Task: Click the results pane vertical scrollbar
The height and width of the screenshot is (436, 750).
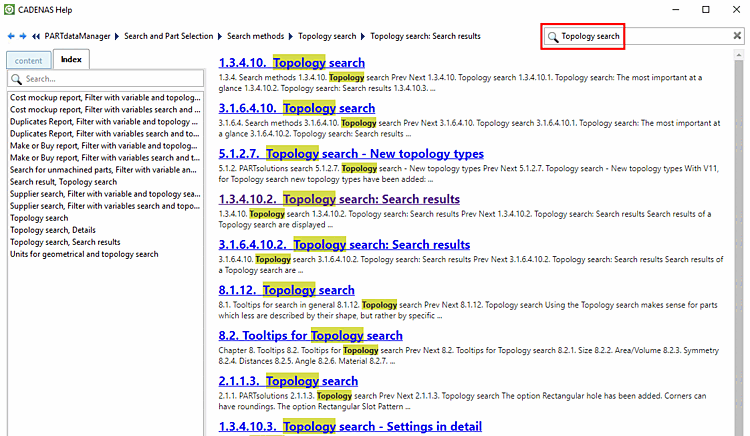Action: click(x=739, y=249)
